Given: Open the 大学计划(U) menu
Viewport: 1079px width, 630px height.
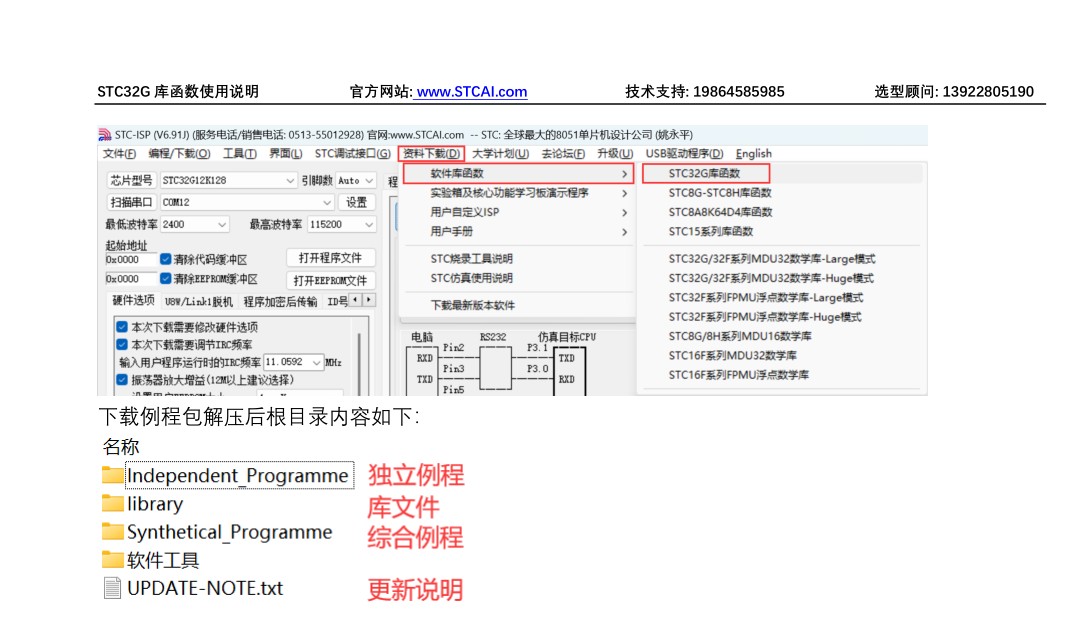Looking at the screenshot, I should click(x=500, y=153).
